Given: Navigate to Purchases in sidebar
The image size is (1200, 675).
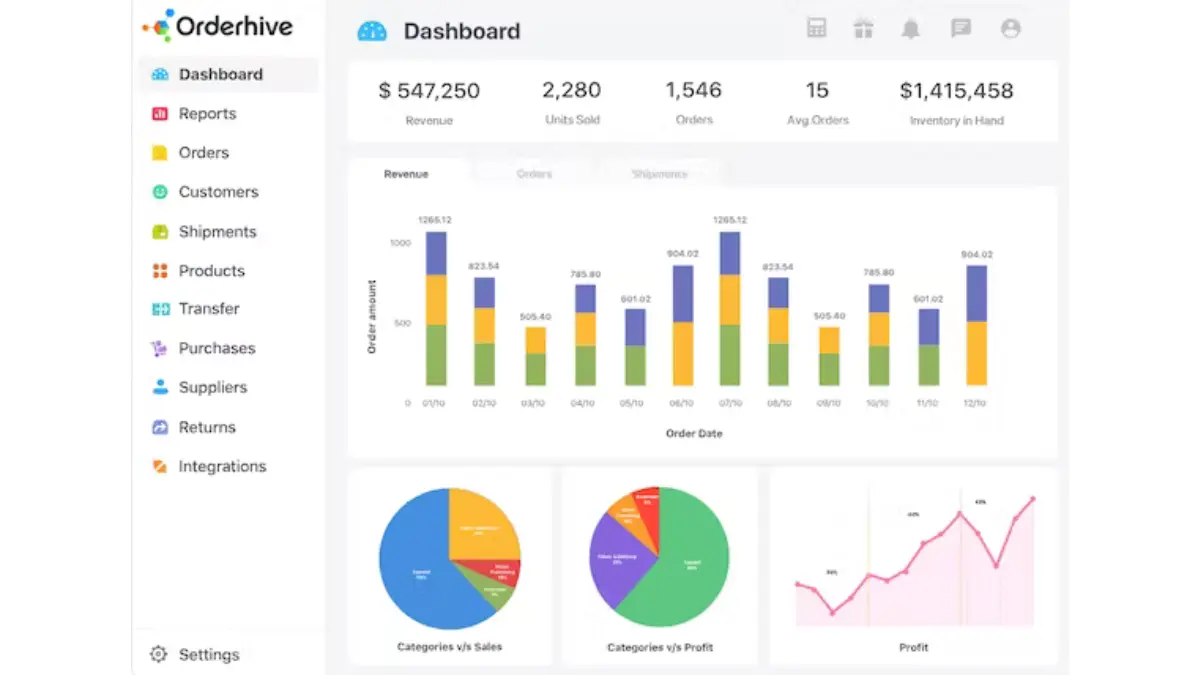Looking at the screenshot, I should pyautogui.click(x=216, y=348).
